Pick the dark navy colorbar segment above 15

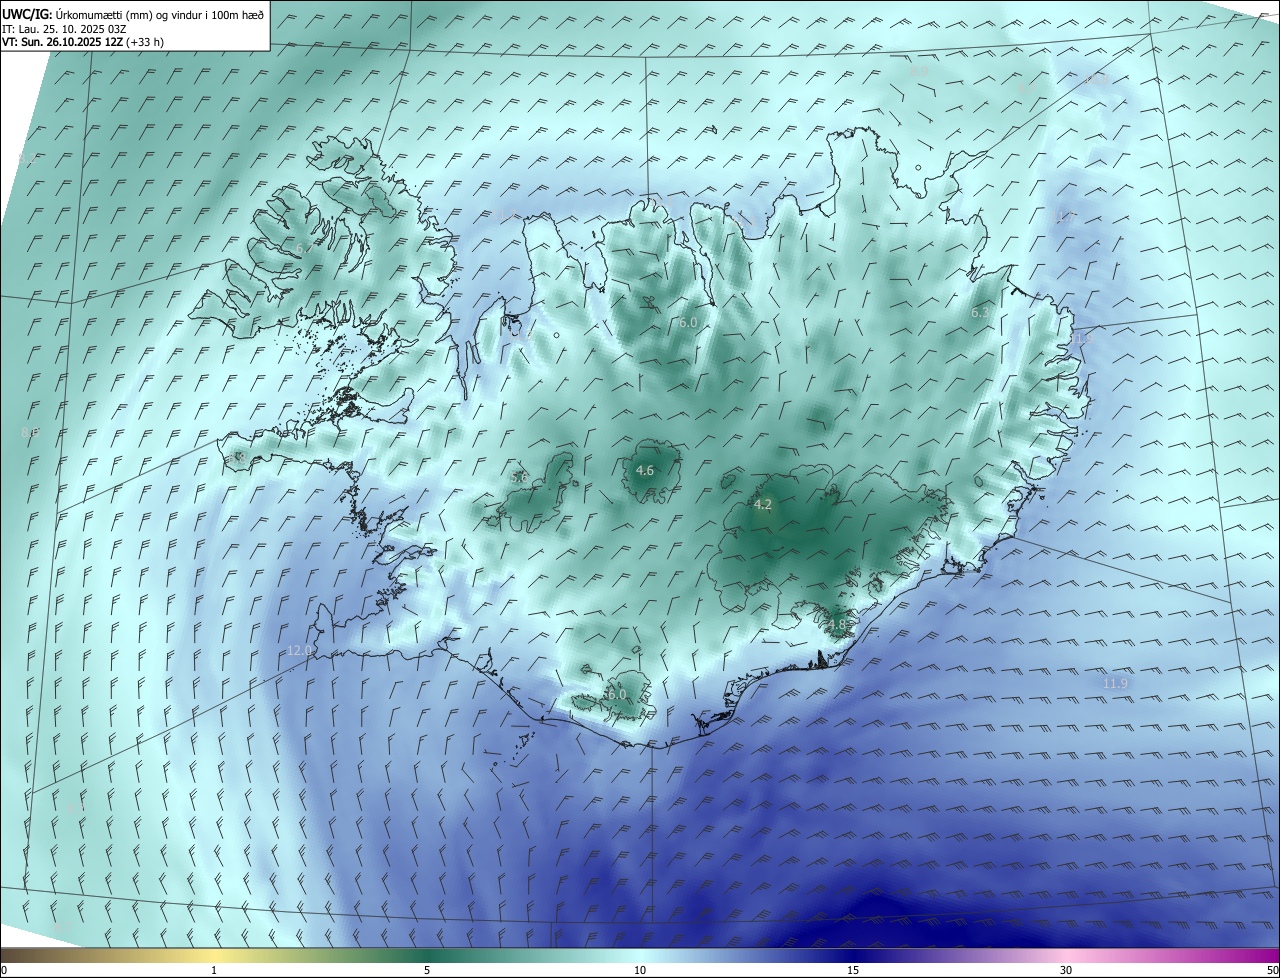point(853,955)
